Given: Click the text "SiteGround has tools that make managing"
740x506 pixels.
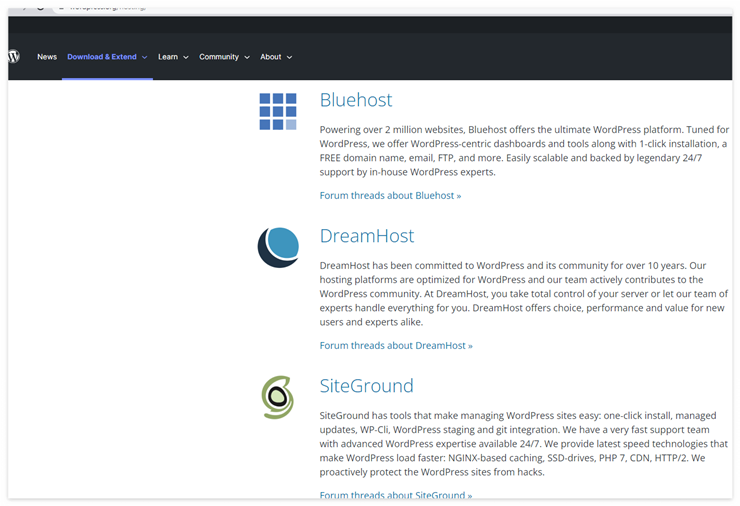Looking at the screenshot, I should [x=412, y=415].
